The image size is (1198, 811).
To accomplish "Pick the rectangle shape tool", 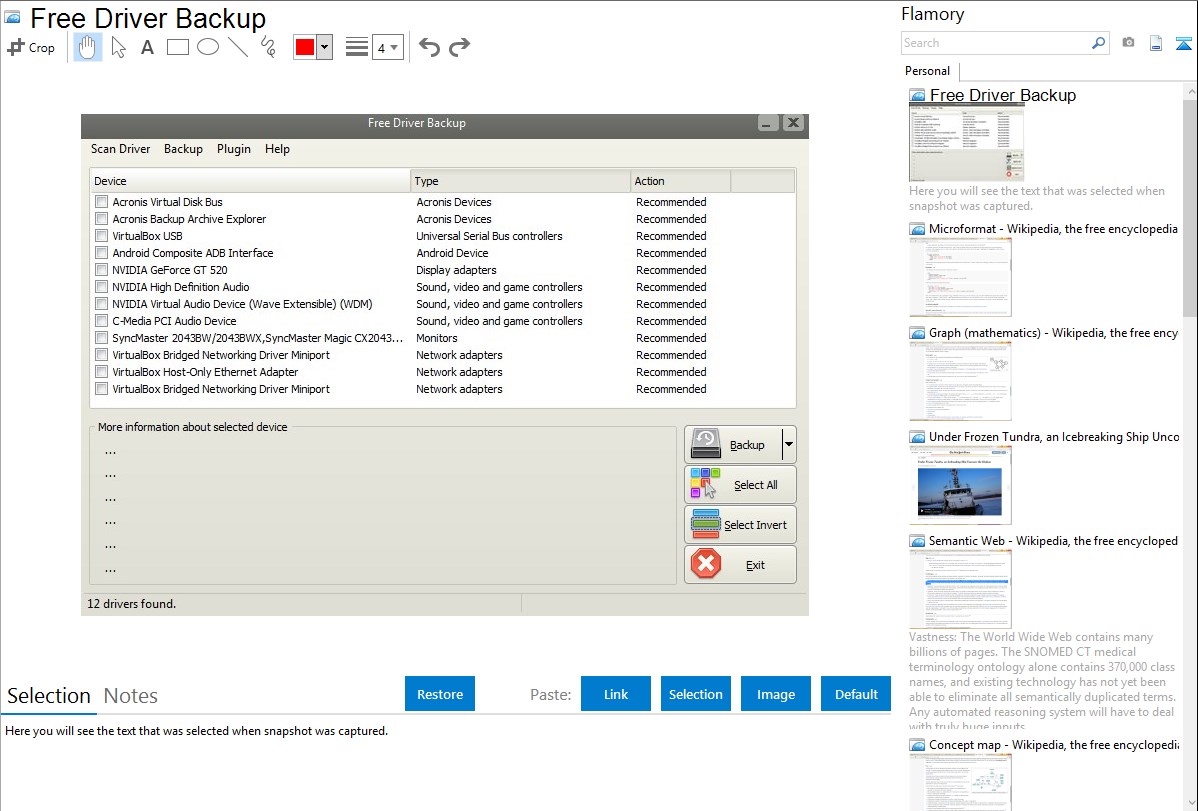I will pyautogui.click(x=178, y=47).
